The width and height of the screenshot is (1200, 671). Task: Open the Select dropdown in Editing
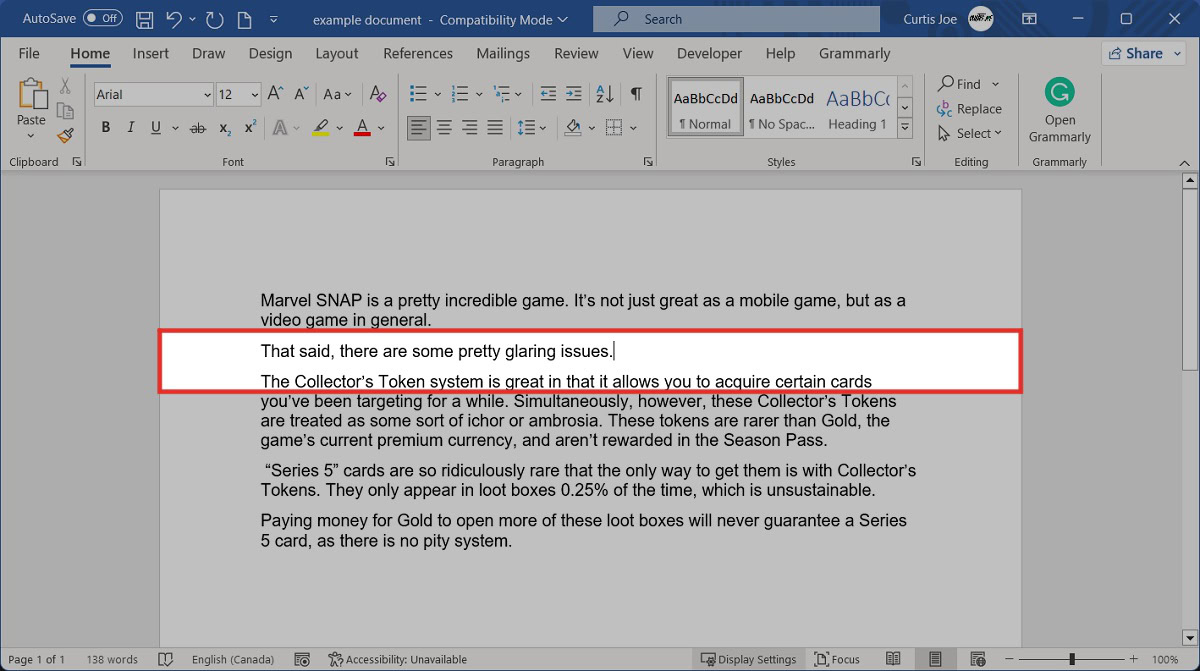(x=970, y=133)
